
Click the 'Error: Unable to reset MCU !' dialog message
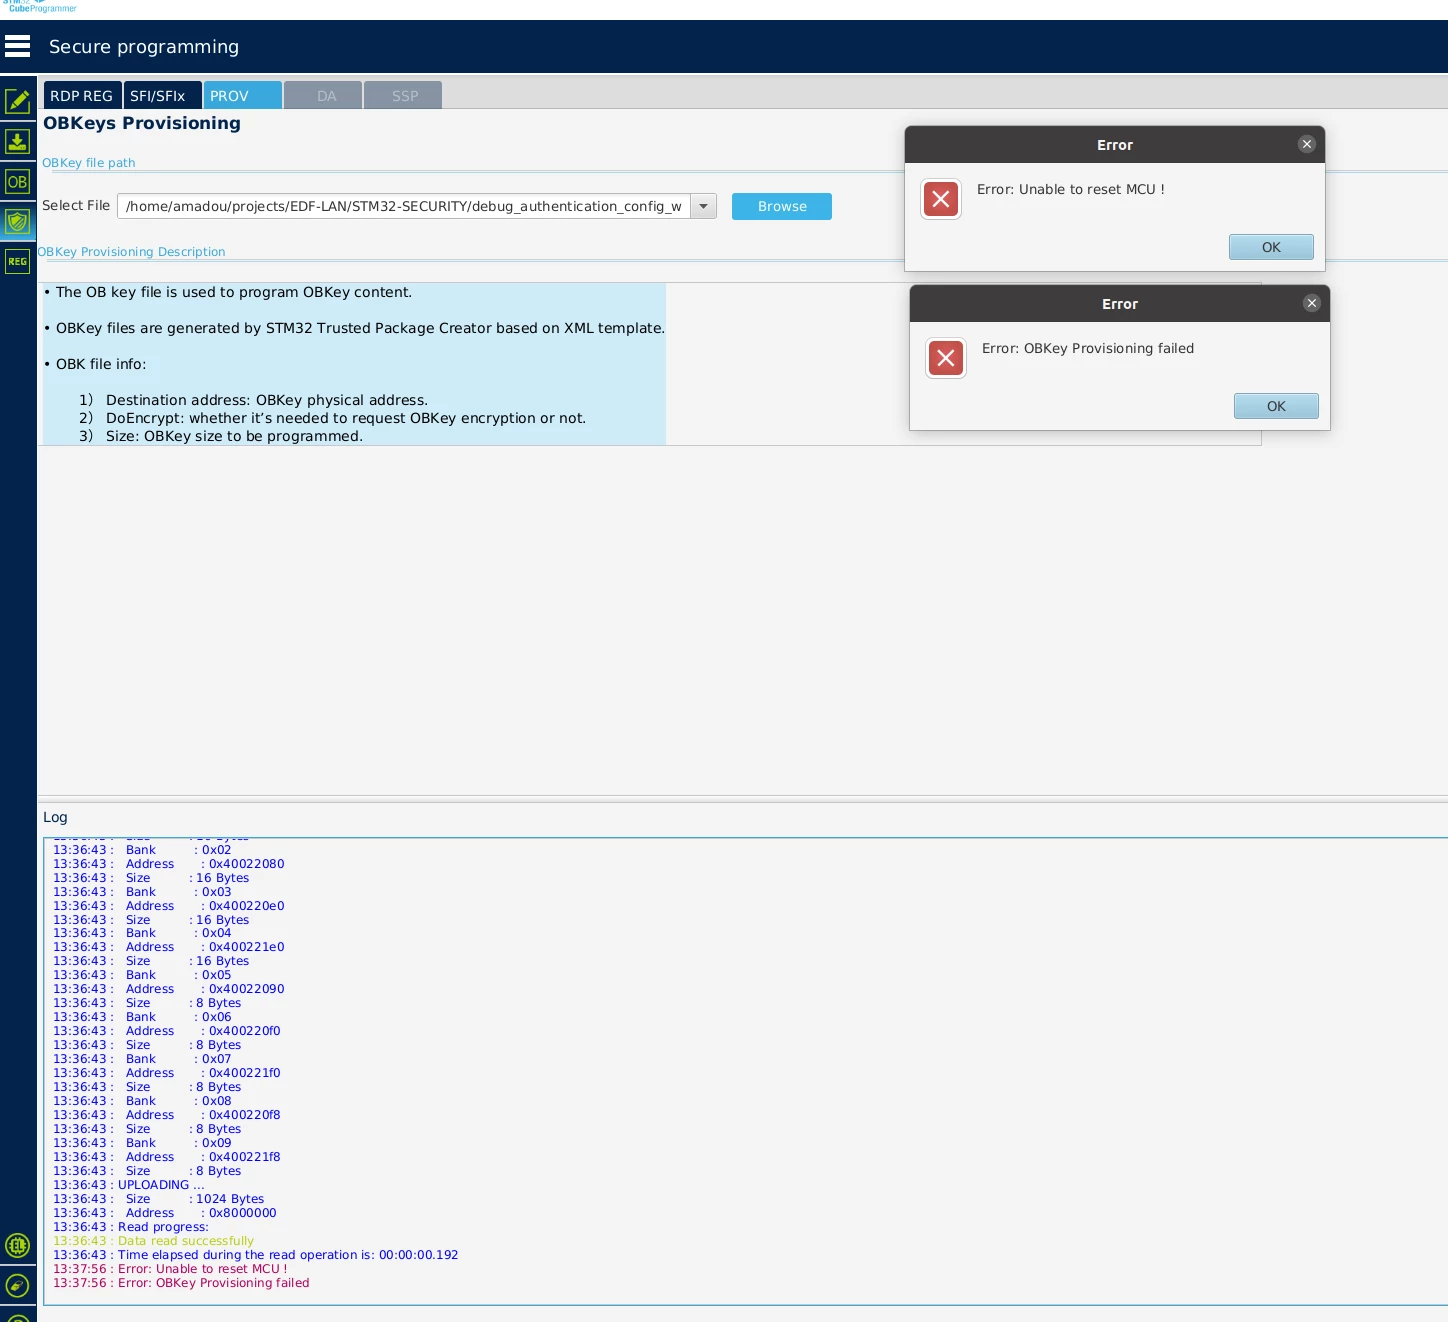pos(1071,189)
